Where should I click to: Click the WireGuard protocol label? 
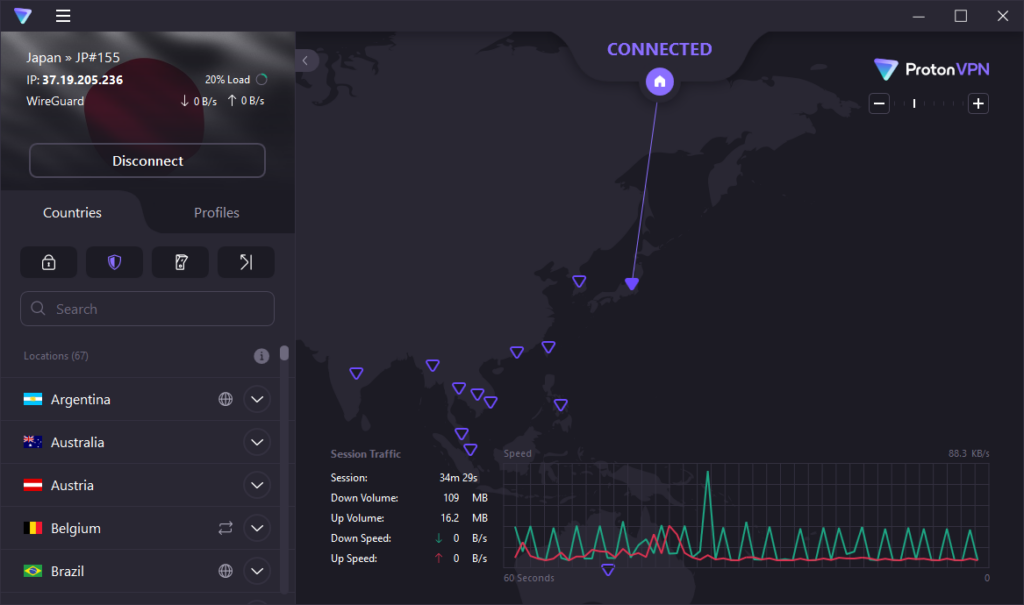pyautogui.click(x=55, y=101)
